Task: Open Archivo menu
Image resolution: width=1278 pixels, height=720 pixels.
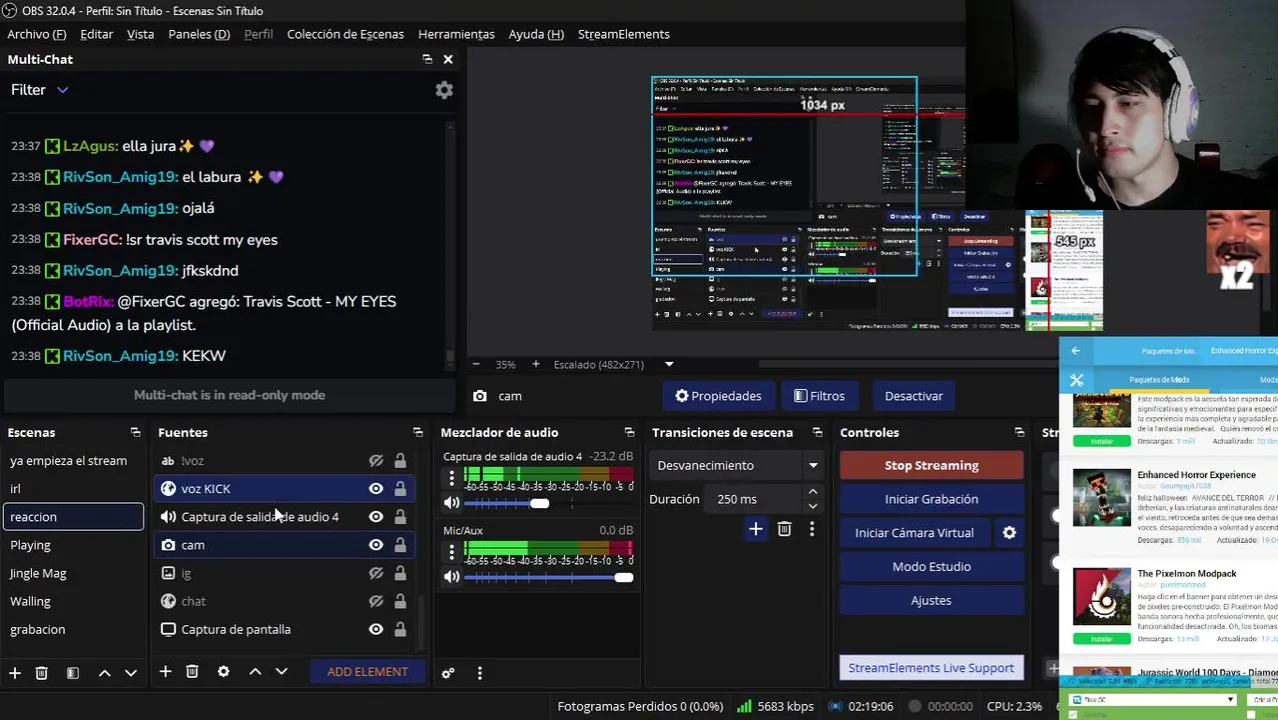Action: (37, 34)
